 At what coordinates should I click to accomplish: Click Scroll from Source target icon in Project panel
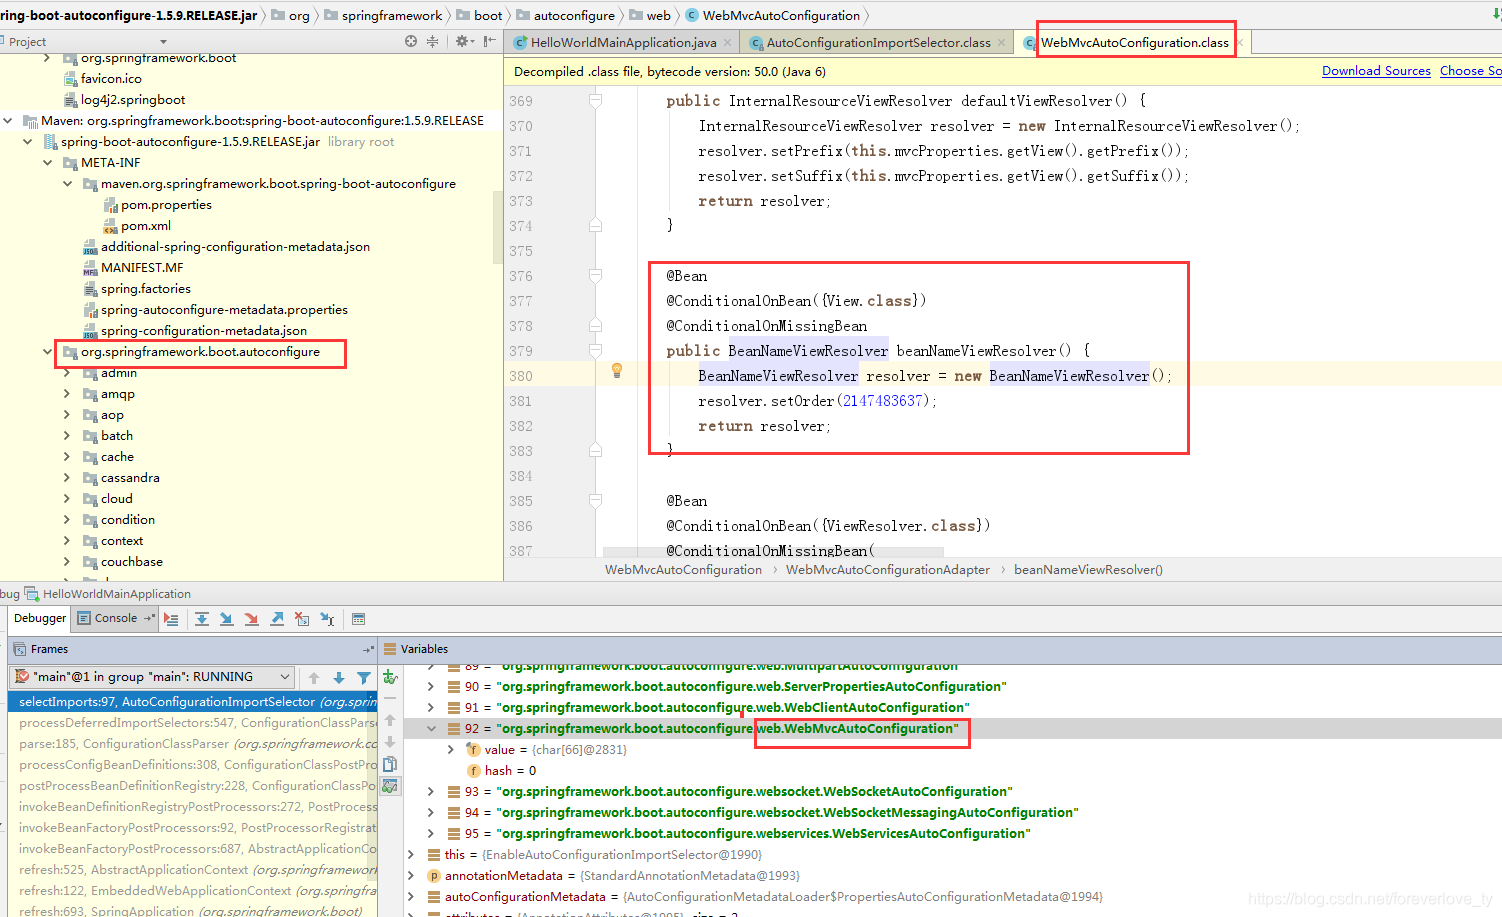click(x=411, y=41)
